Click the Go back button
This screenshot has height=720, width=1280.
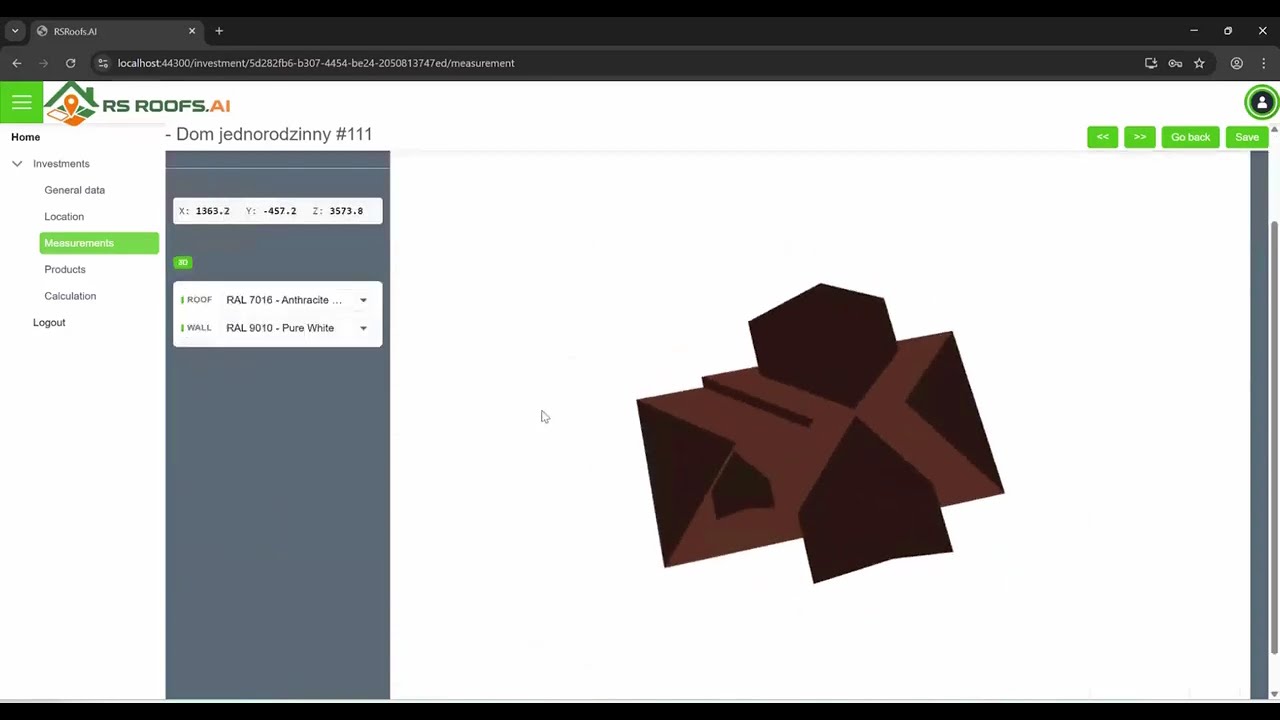(x=1190, y=137)
